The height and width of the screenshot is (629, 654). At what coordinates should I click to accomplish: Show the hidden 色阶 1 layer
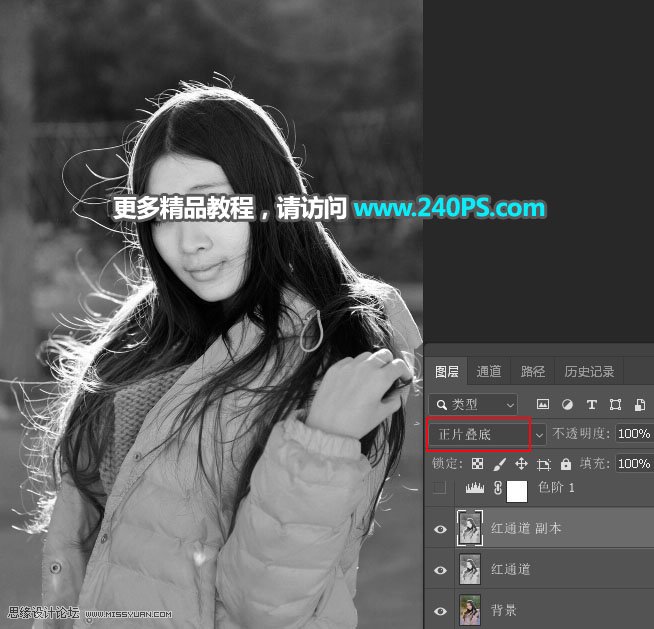pyautogui.click(x=440, y=487)
